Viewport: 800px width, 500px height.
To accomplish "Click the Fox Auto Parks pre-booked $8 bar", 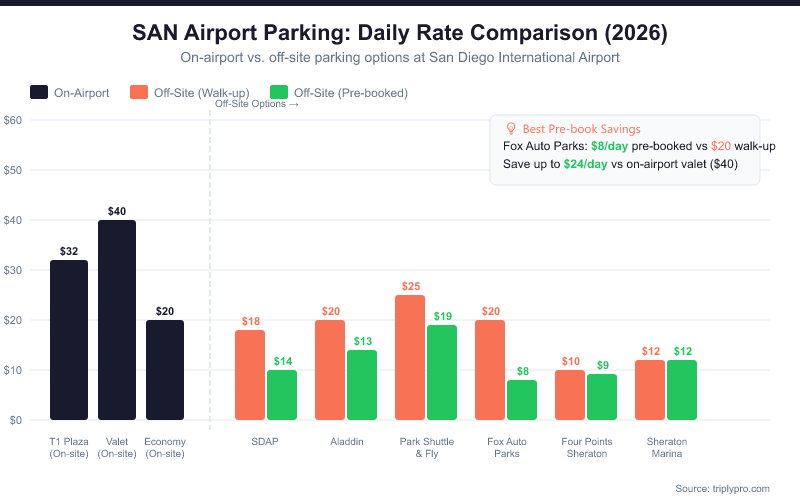I will (x=522, y=400).
